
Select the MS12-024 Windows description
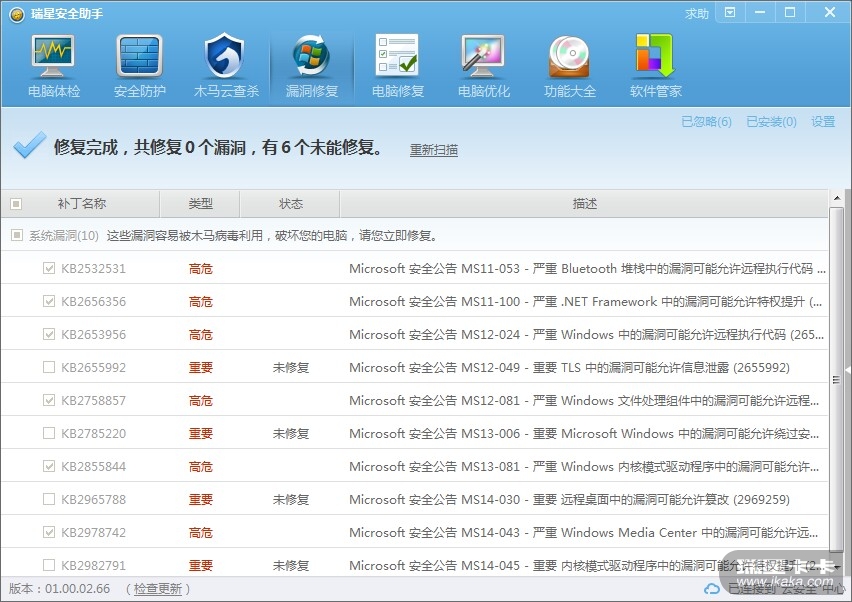[587, 335]
